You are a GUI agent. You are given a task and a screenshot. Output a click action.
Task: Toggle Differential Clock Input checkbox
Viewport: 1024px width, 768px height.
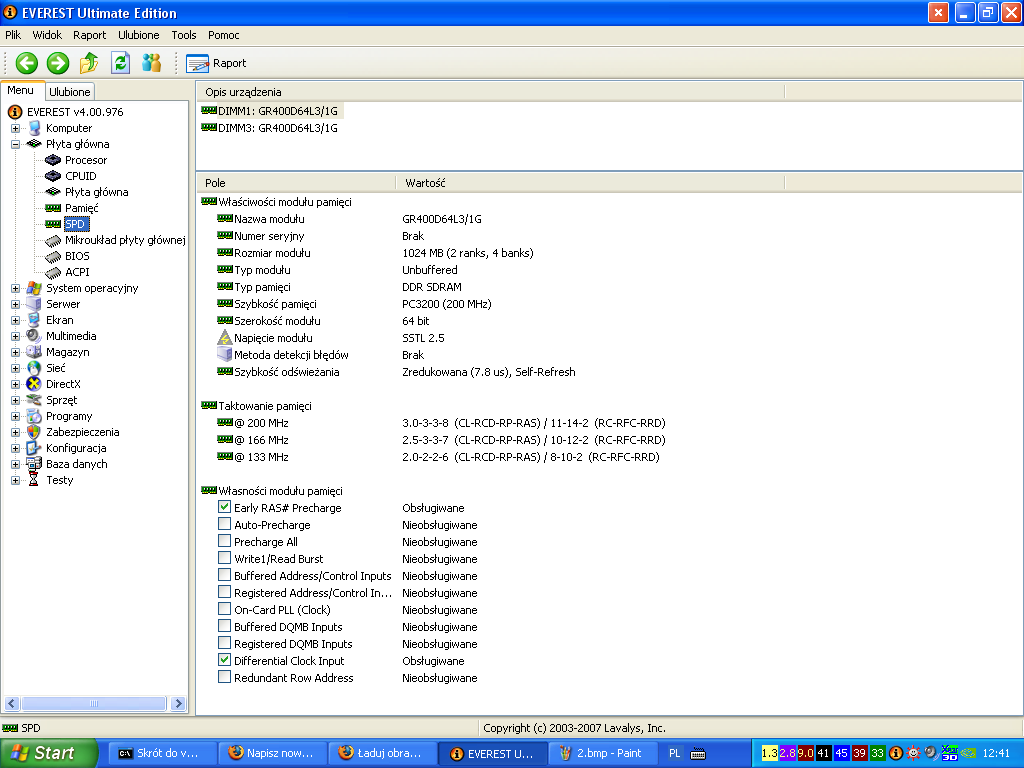point(224,660)
